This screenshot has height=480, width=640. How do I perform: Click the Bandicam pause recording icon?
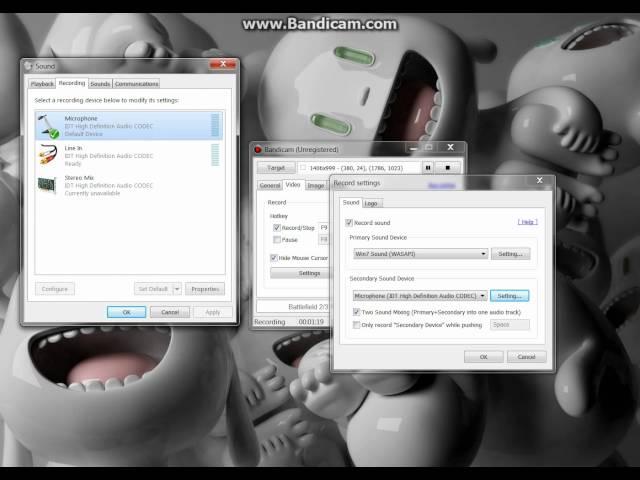click(428, 167)
